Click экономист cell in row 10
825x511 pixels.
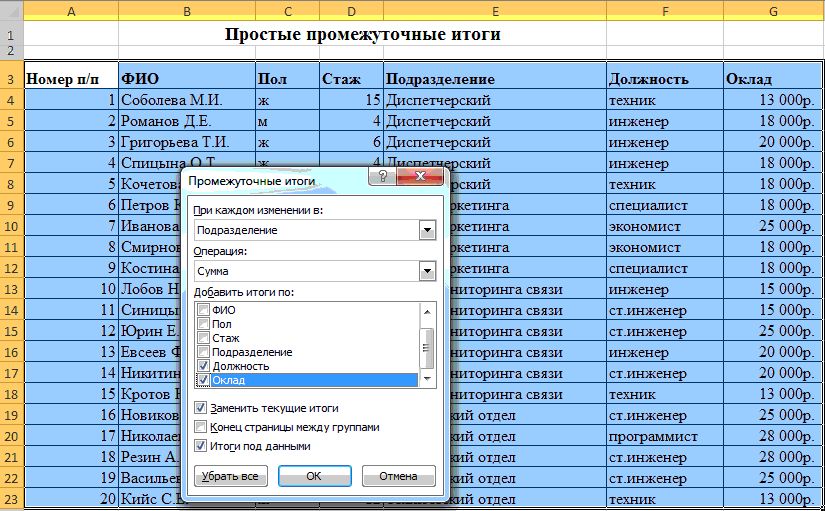(665, 226)
